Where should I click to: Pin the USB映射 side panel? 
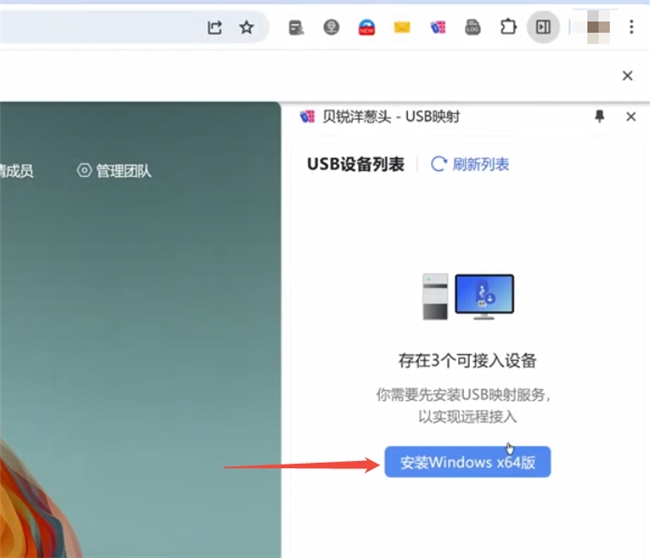point(600,117)
